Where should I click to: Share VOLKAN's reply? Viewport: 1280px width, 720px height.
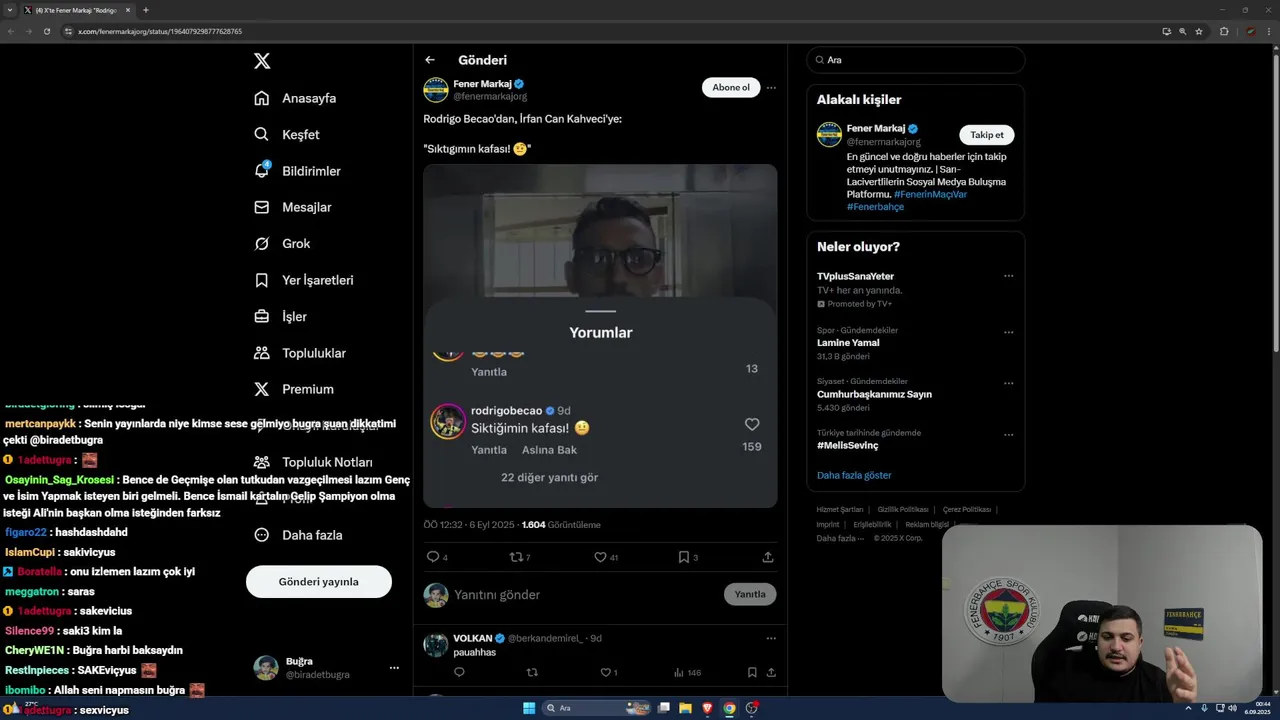pyautogui.click(x=771, y=673)
